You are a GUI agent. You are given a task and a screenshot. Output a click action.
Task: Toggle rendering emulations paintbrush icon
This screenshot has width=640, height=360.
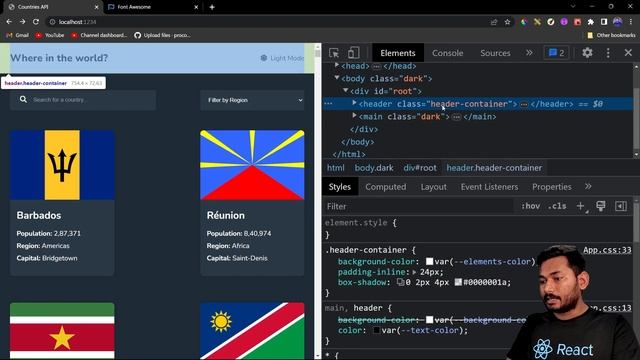(600, 207)
